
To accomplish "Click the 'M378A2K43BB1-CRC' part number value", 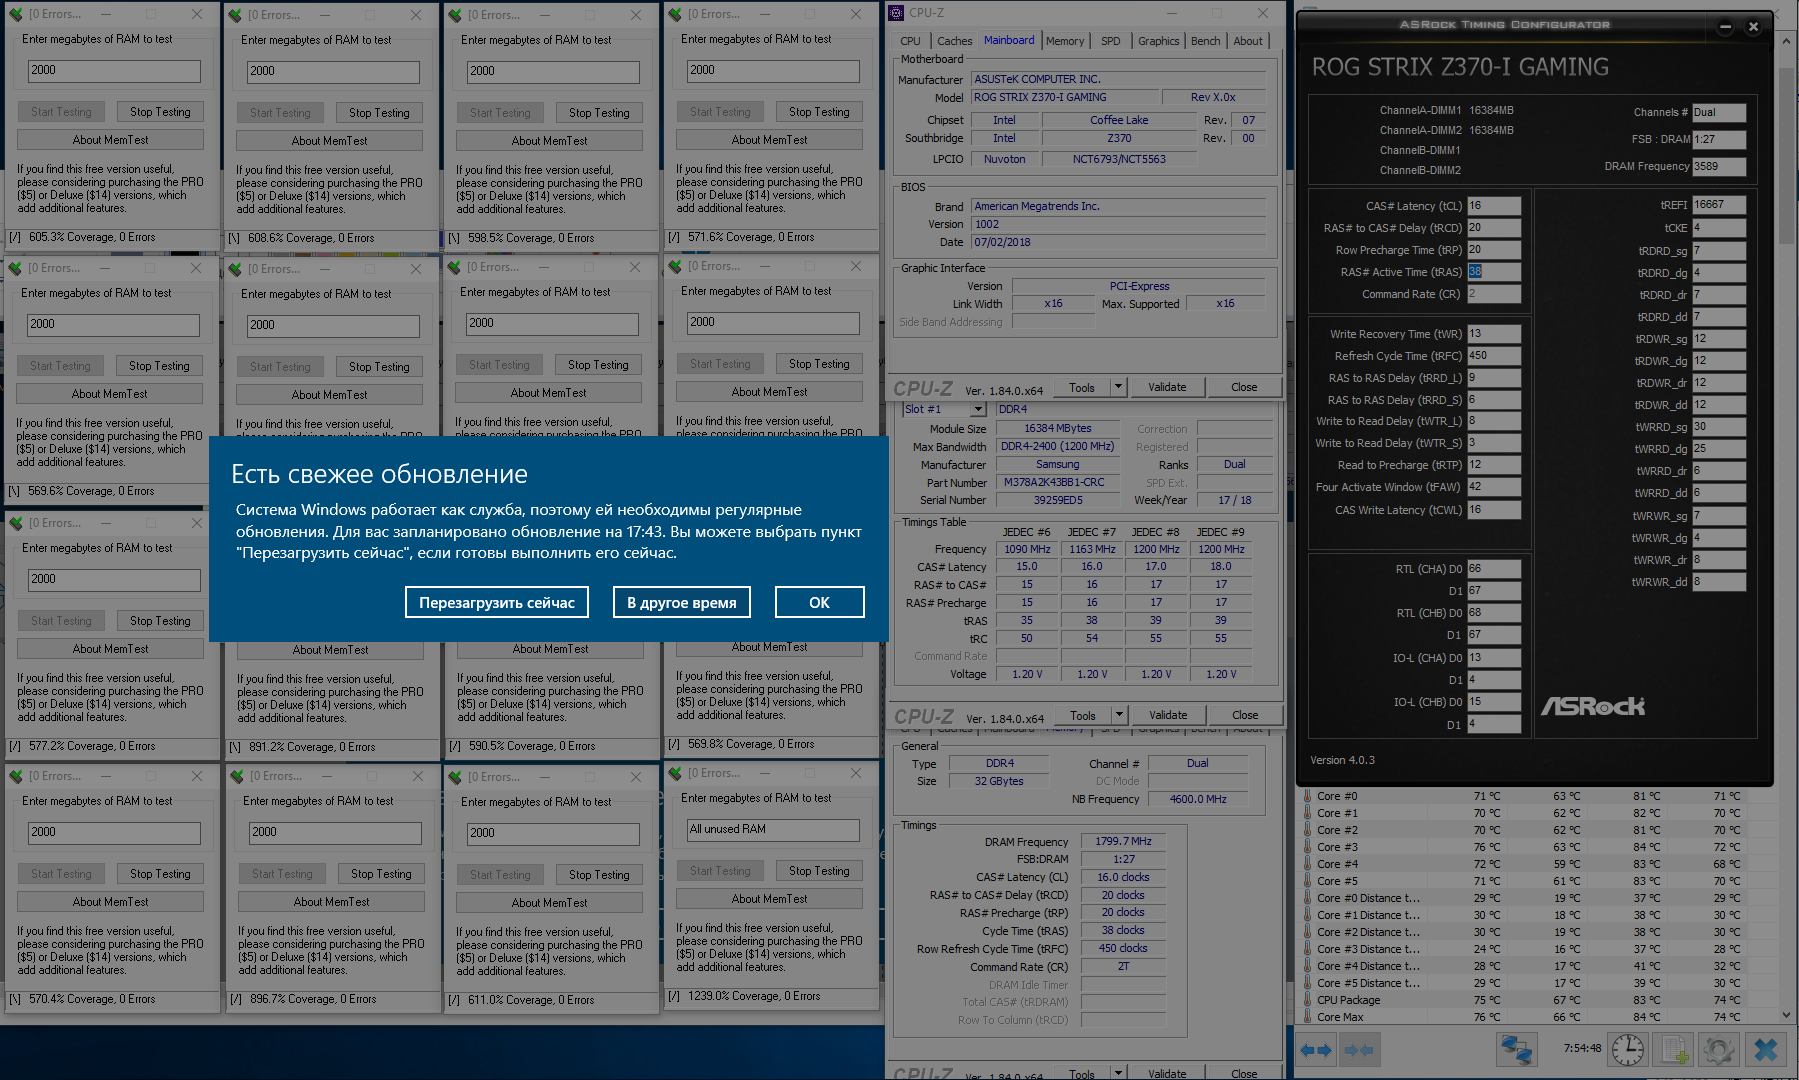I will point(1057,482).
